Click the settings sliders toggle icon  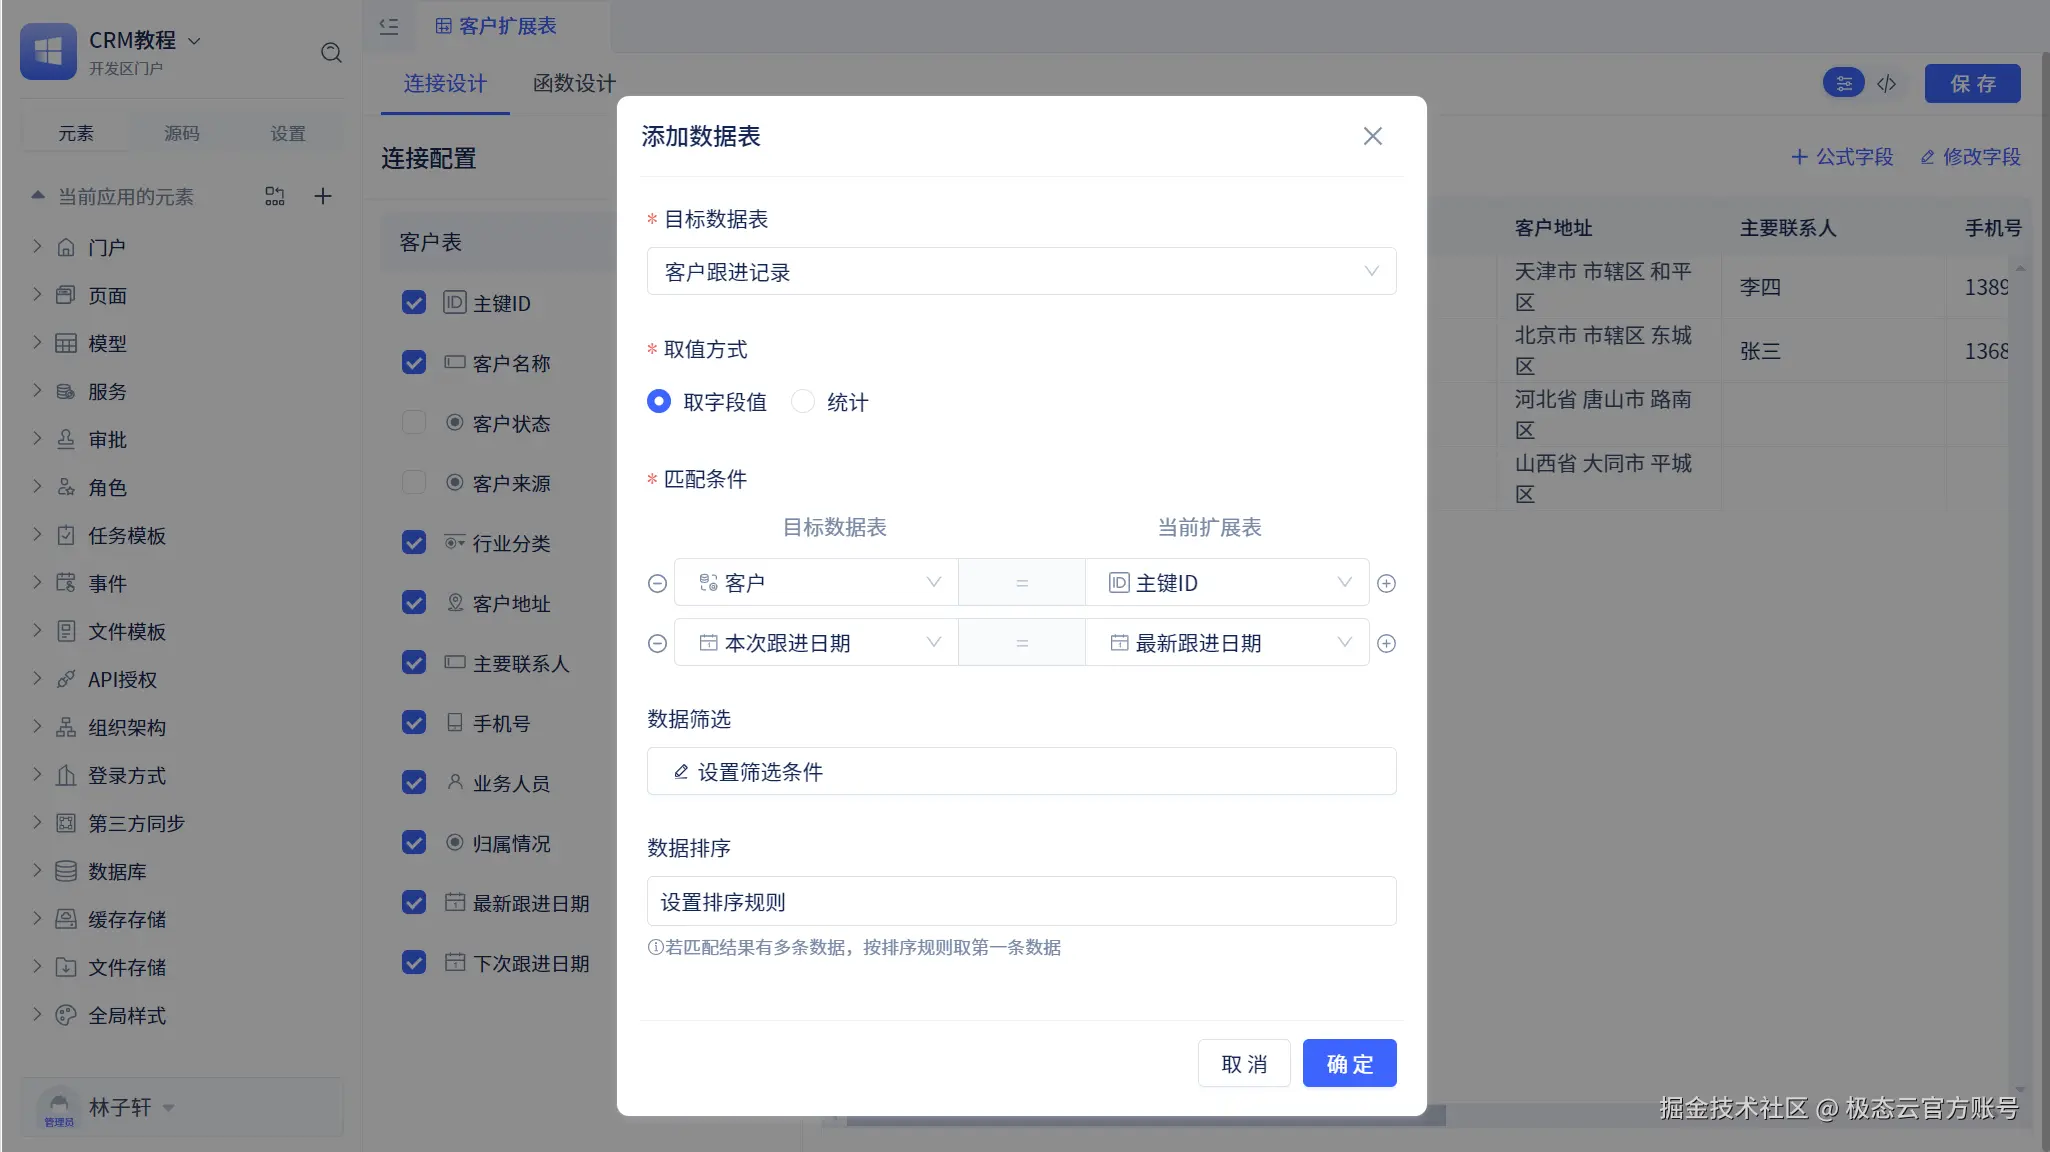pos(1843,83)
